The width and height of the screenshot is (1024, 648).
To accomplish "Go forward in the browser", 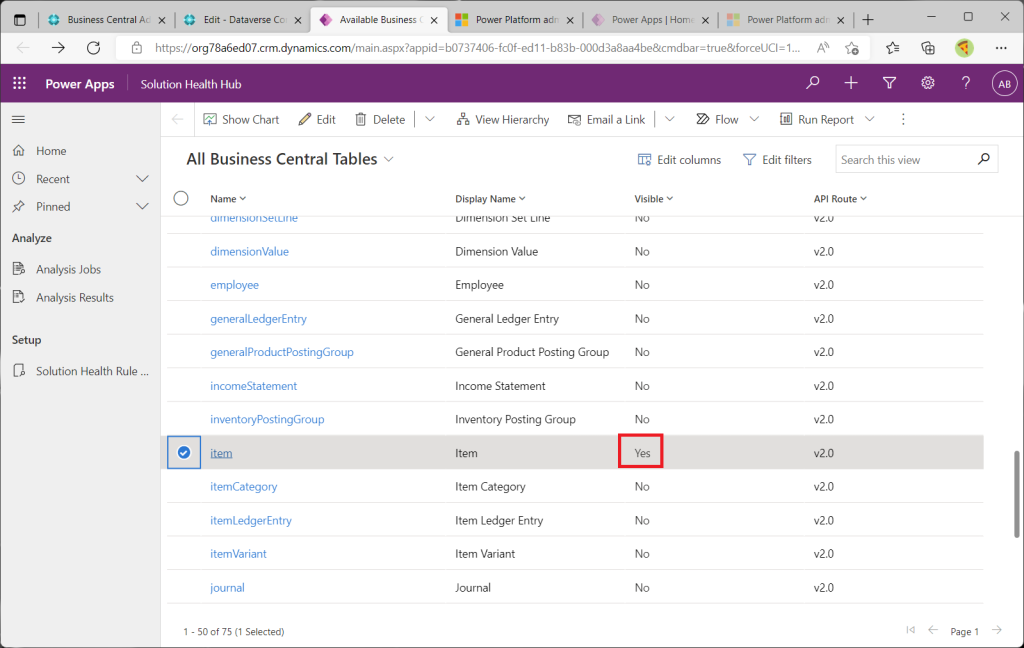I will pos(58,48).
